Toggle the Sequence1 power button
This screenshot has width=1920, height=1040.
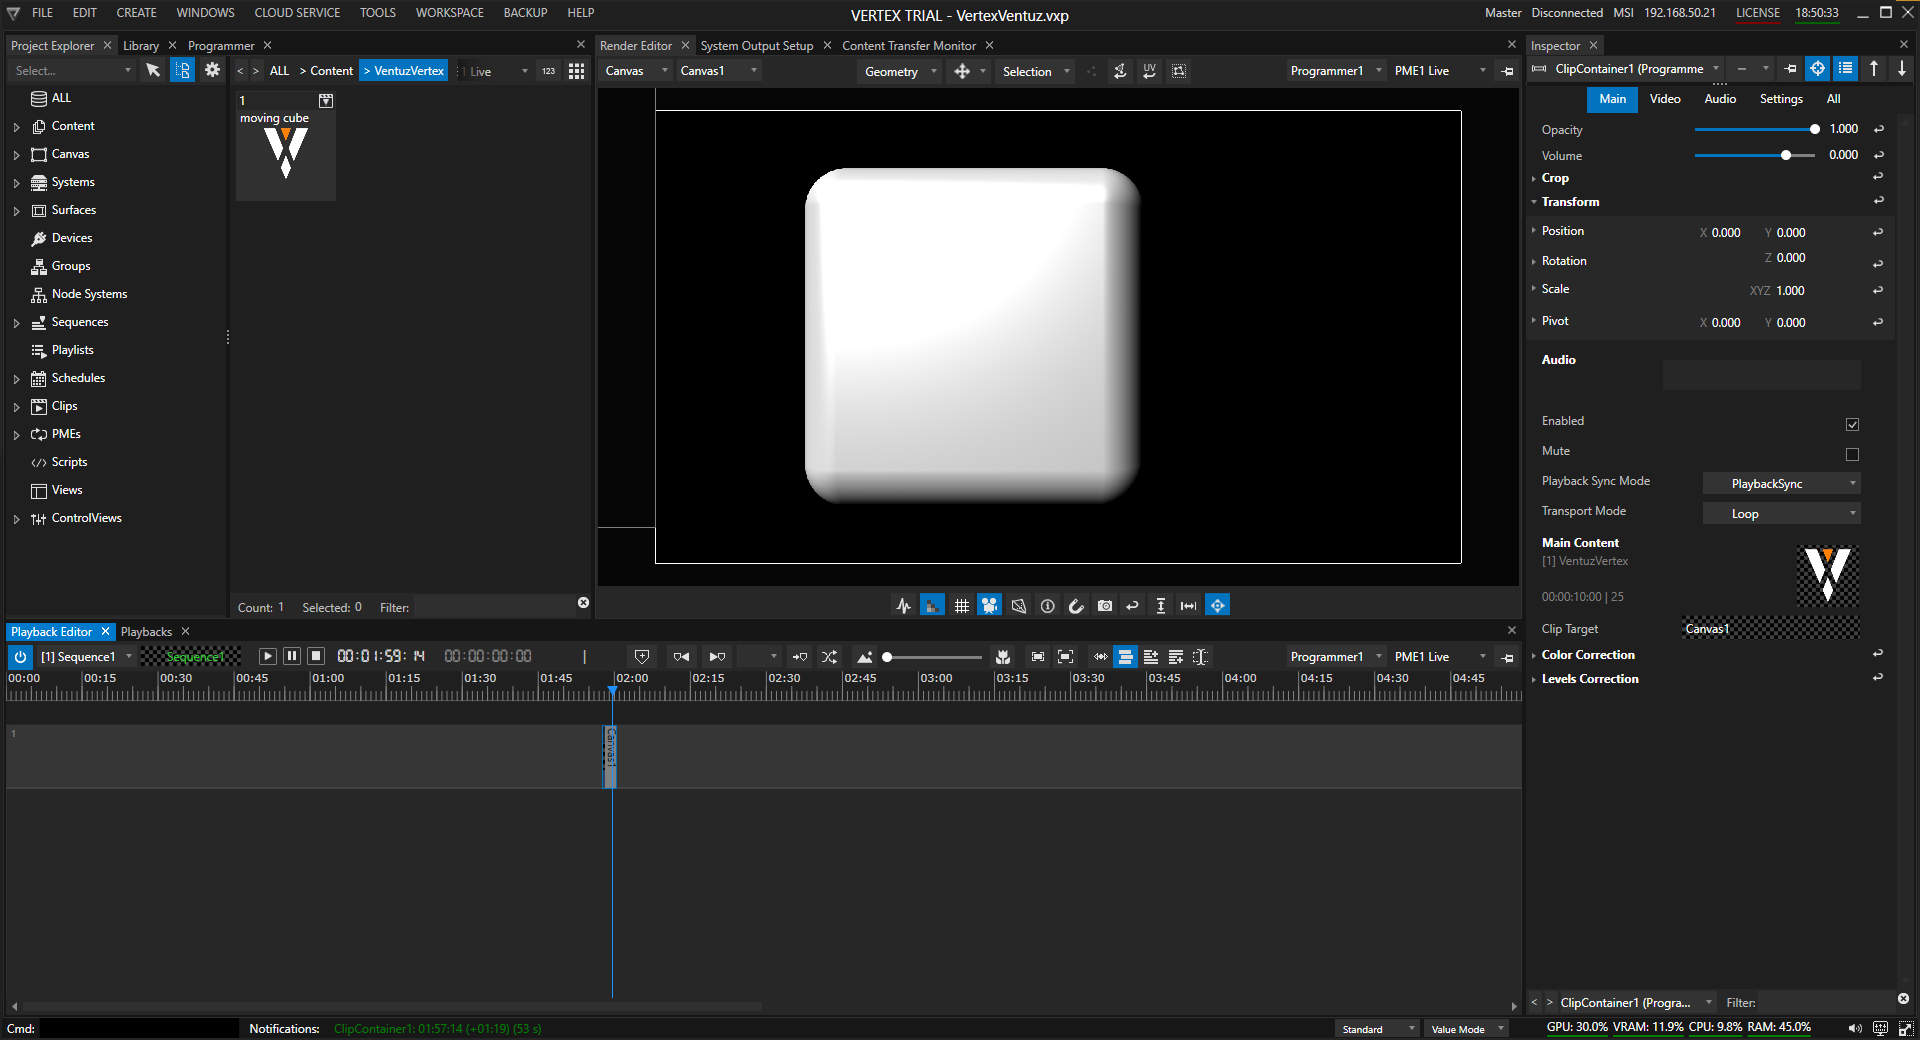[x=20, y=657]
